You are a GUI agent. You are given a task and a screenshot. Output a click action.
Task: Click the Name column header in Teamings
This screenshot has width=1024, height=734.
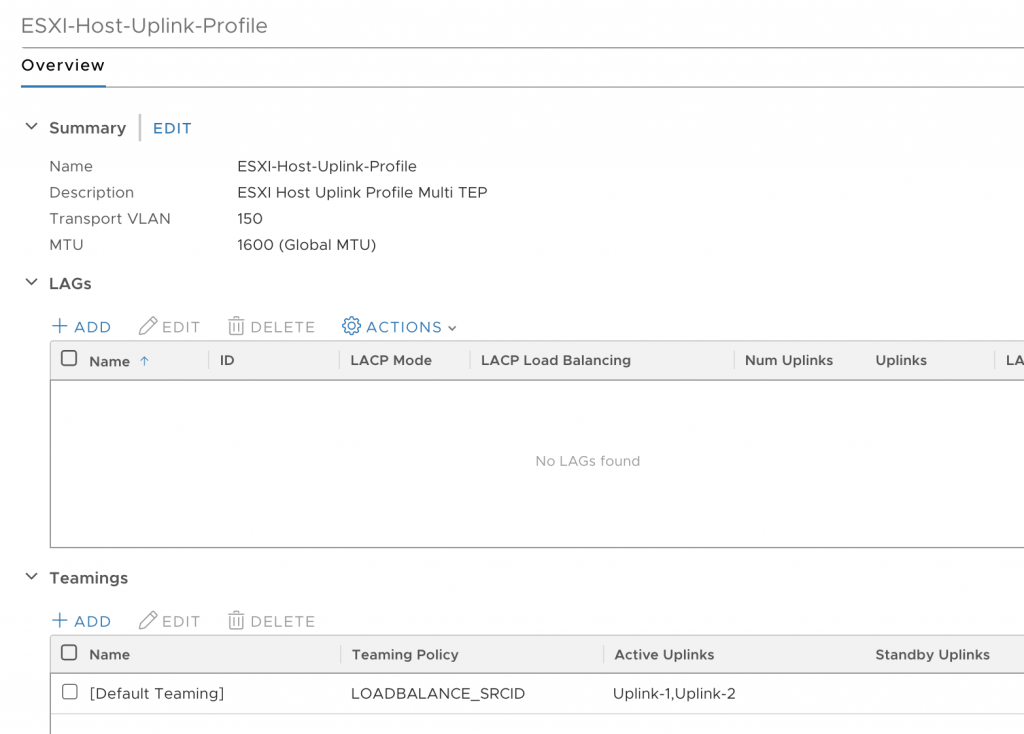pyautogui.click(x=110, y=655)
